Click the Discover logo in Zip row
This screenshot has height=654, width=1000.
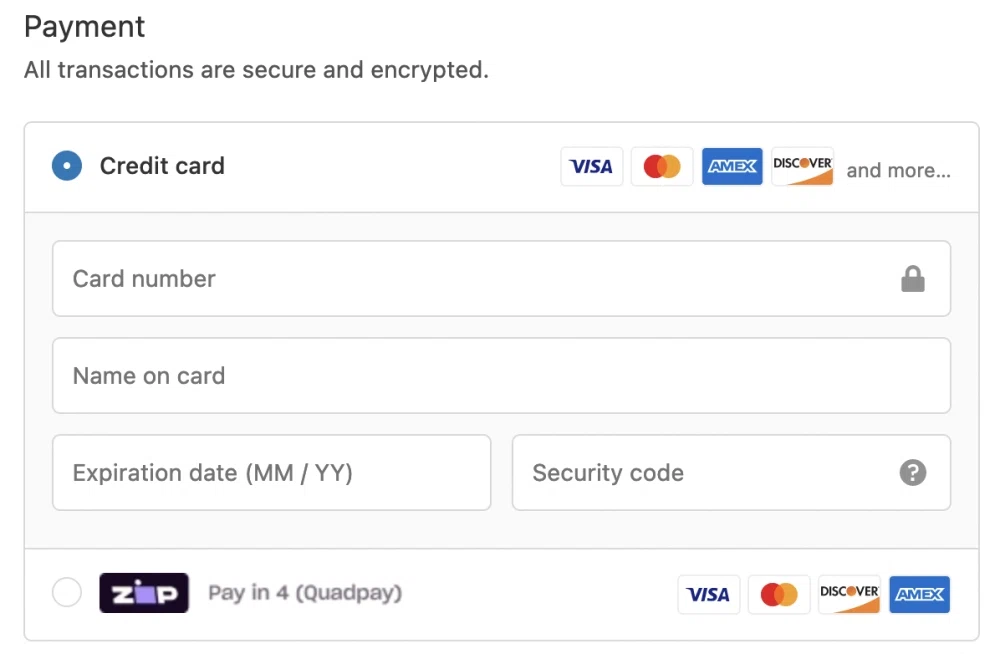(849, 594)
